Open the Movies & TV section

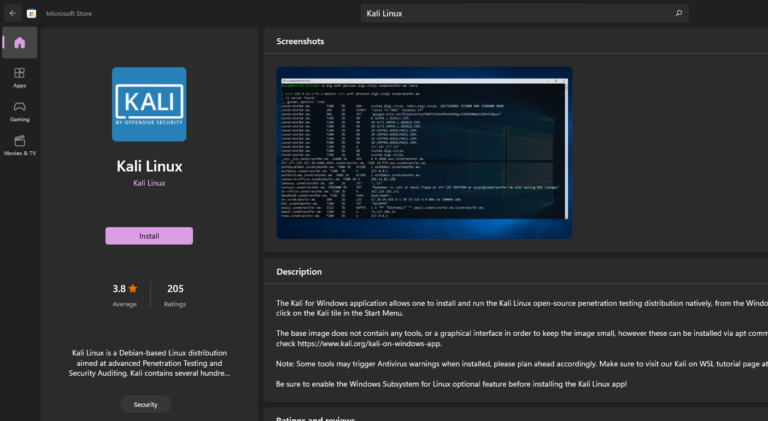pyautogui.click(x=20, y=145)
